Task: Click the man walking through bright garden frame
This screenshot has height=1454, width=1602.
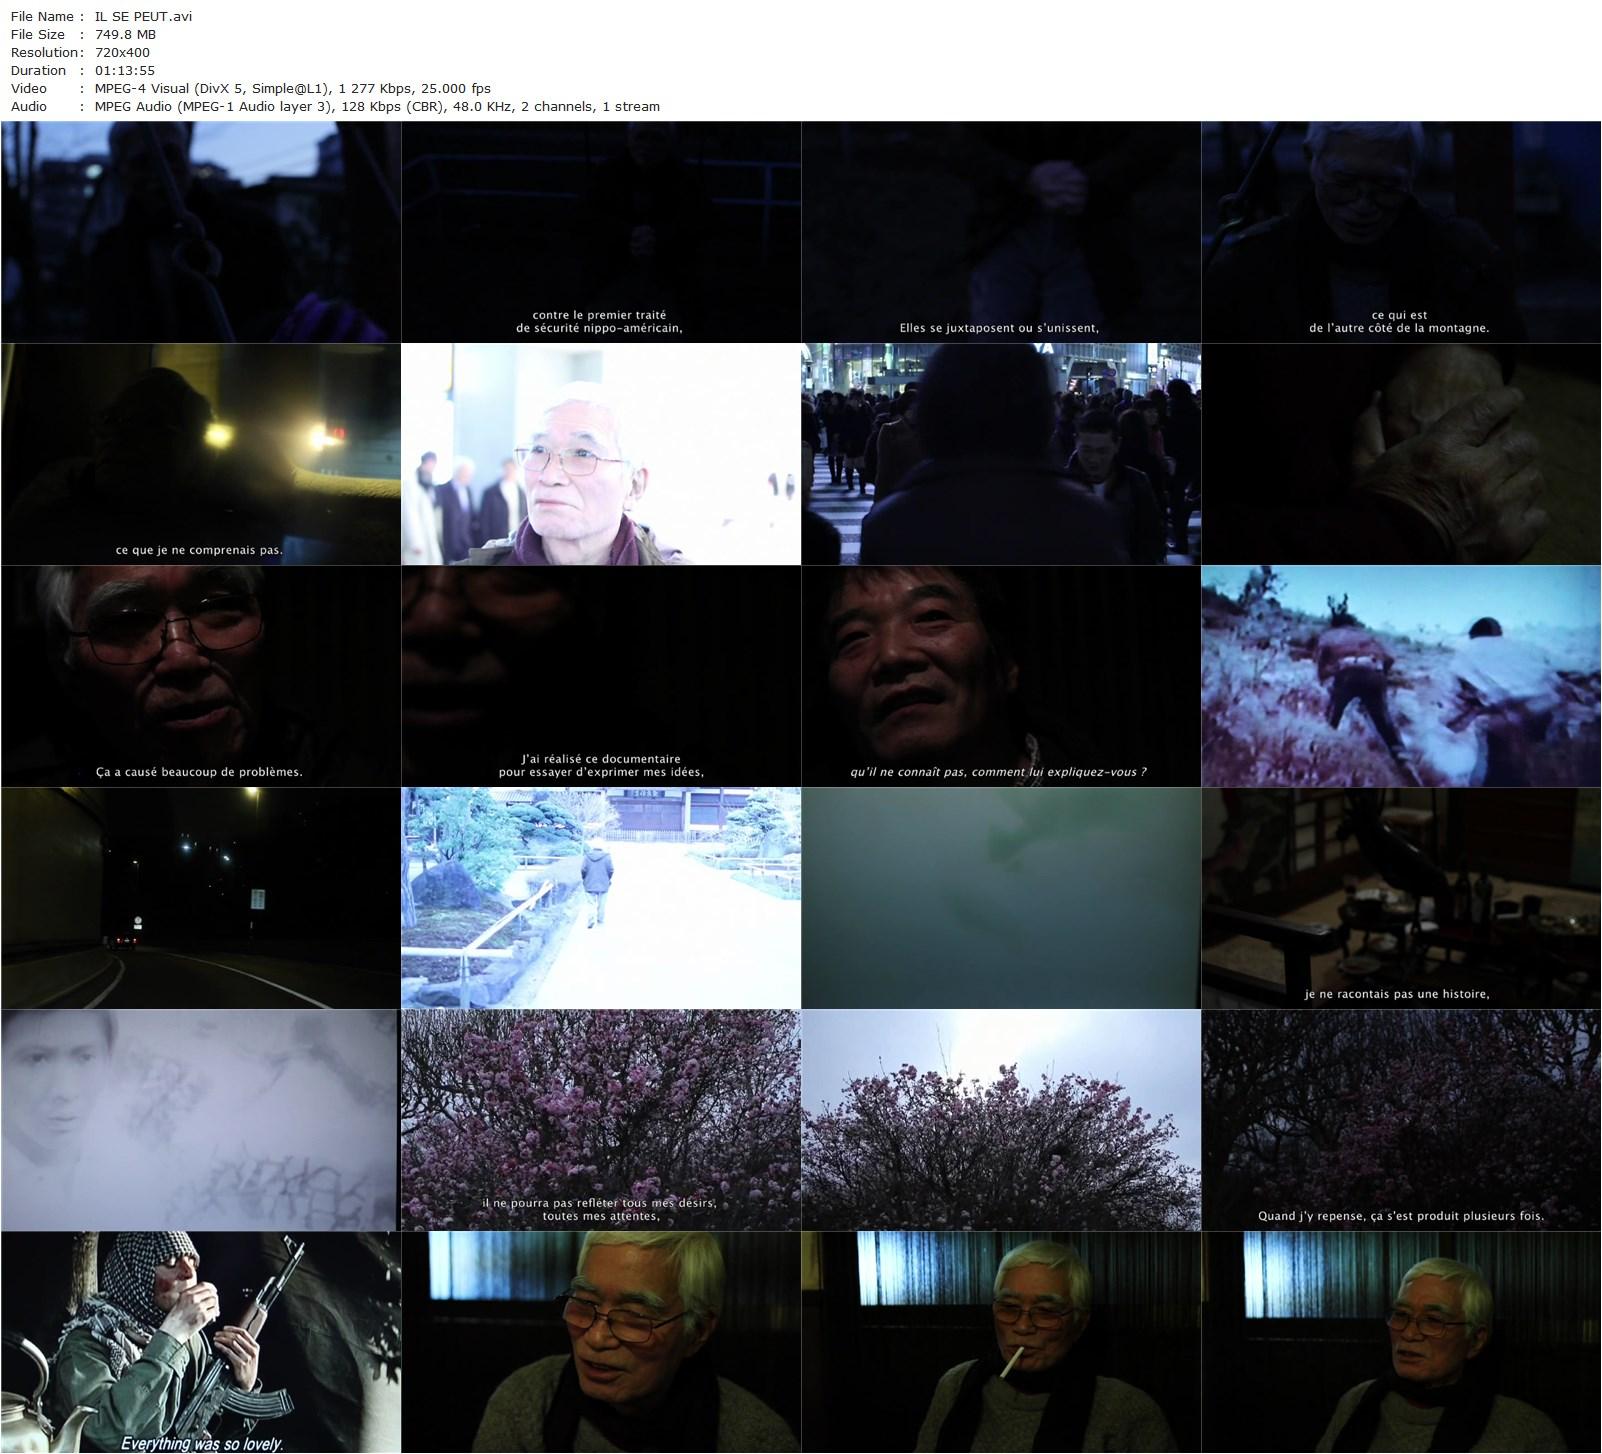Action: tap(601, 898)
